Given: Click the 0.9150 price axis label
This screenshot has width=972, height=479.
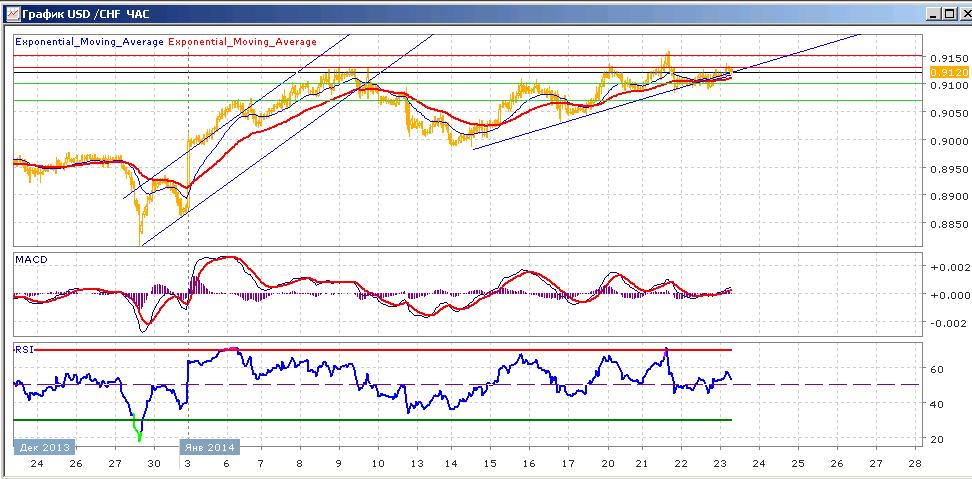Looking at the screenshot, I should 947,58.
